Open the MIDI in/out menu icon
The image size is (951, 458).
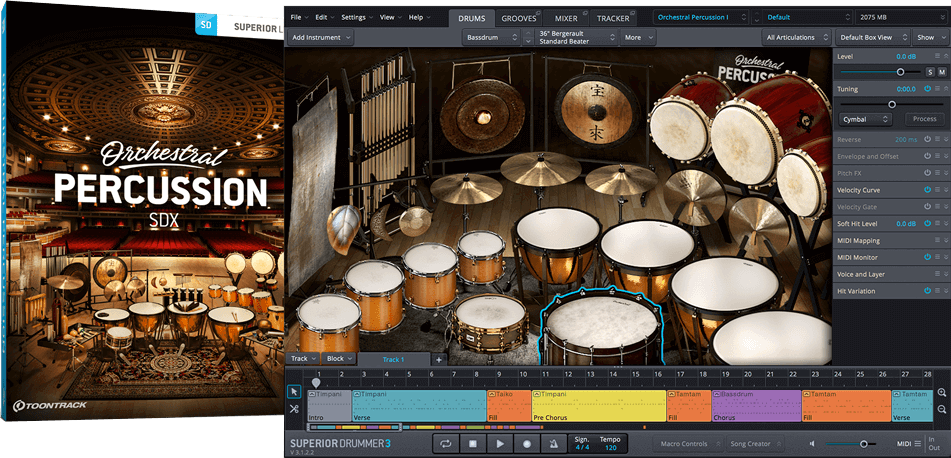(x=918, y=443)
